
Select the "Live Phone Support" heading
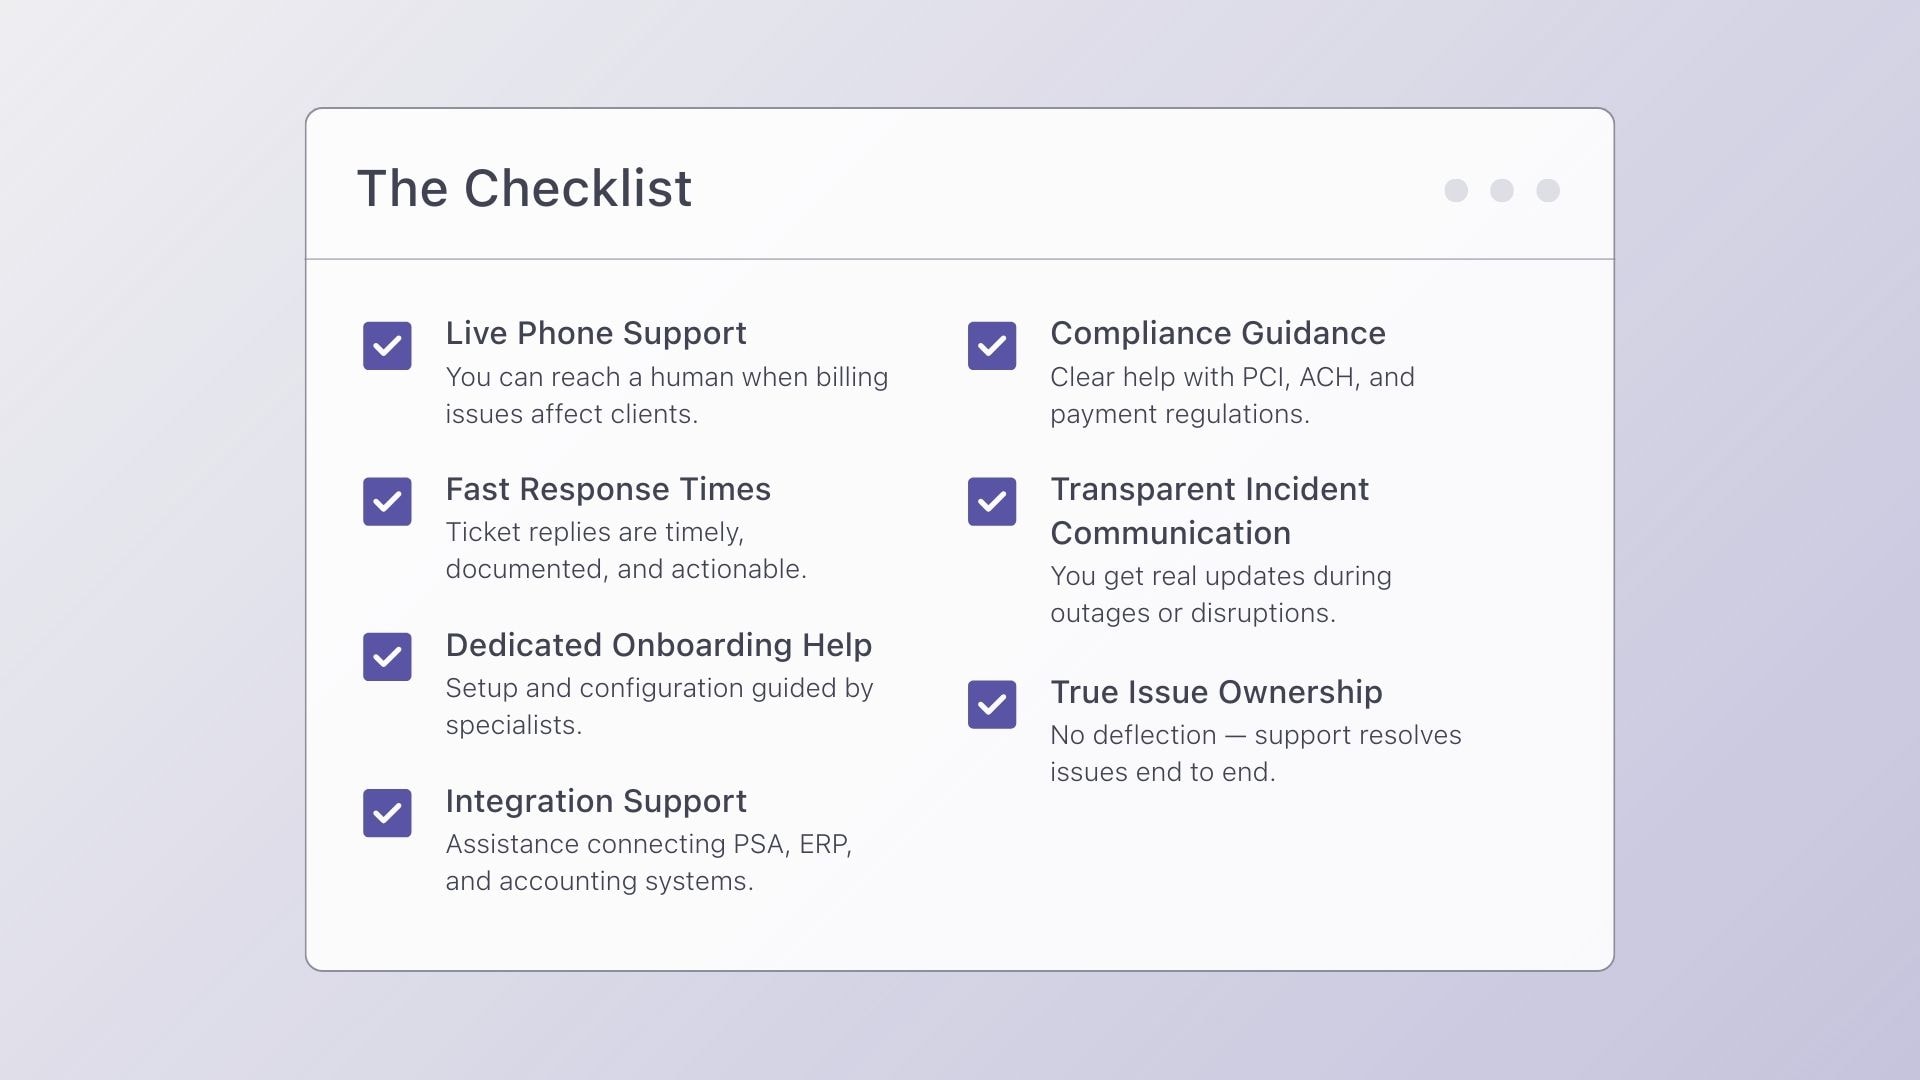596,333
